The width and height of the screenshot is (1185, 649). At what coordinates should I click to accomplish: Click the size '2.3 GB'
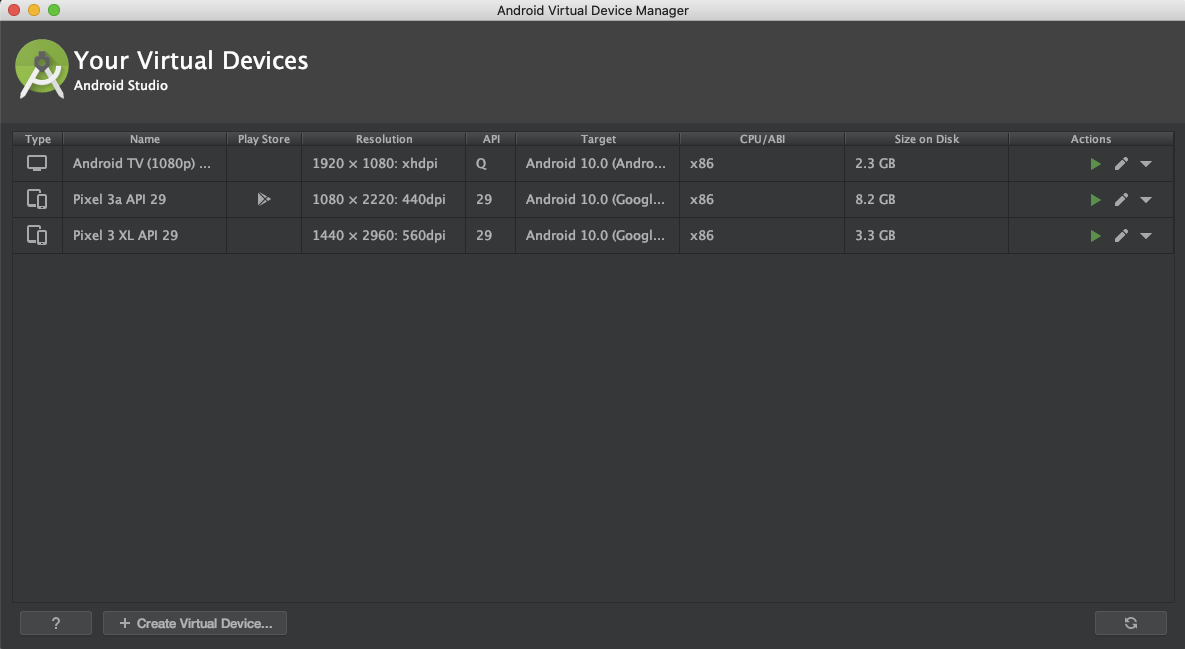click(x=875, y=163)
